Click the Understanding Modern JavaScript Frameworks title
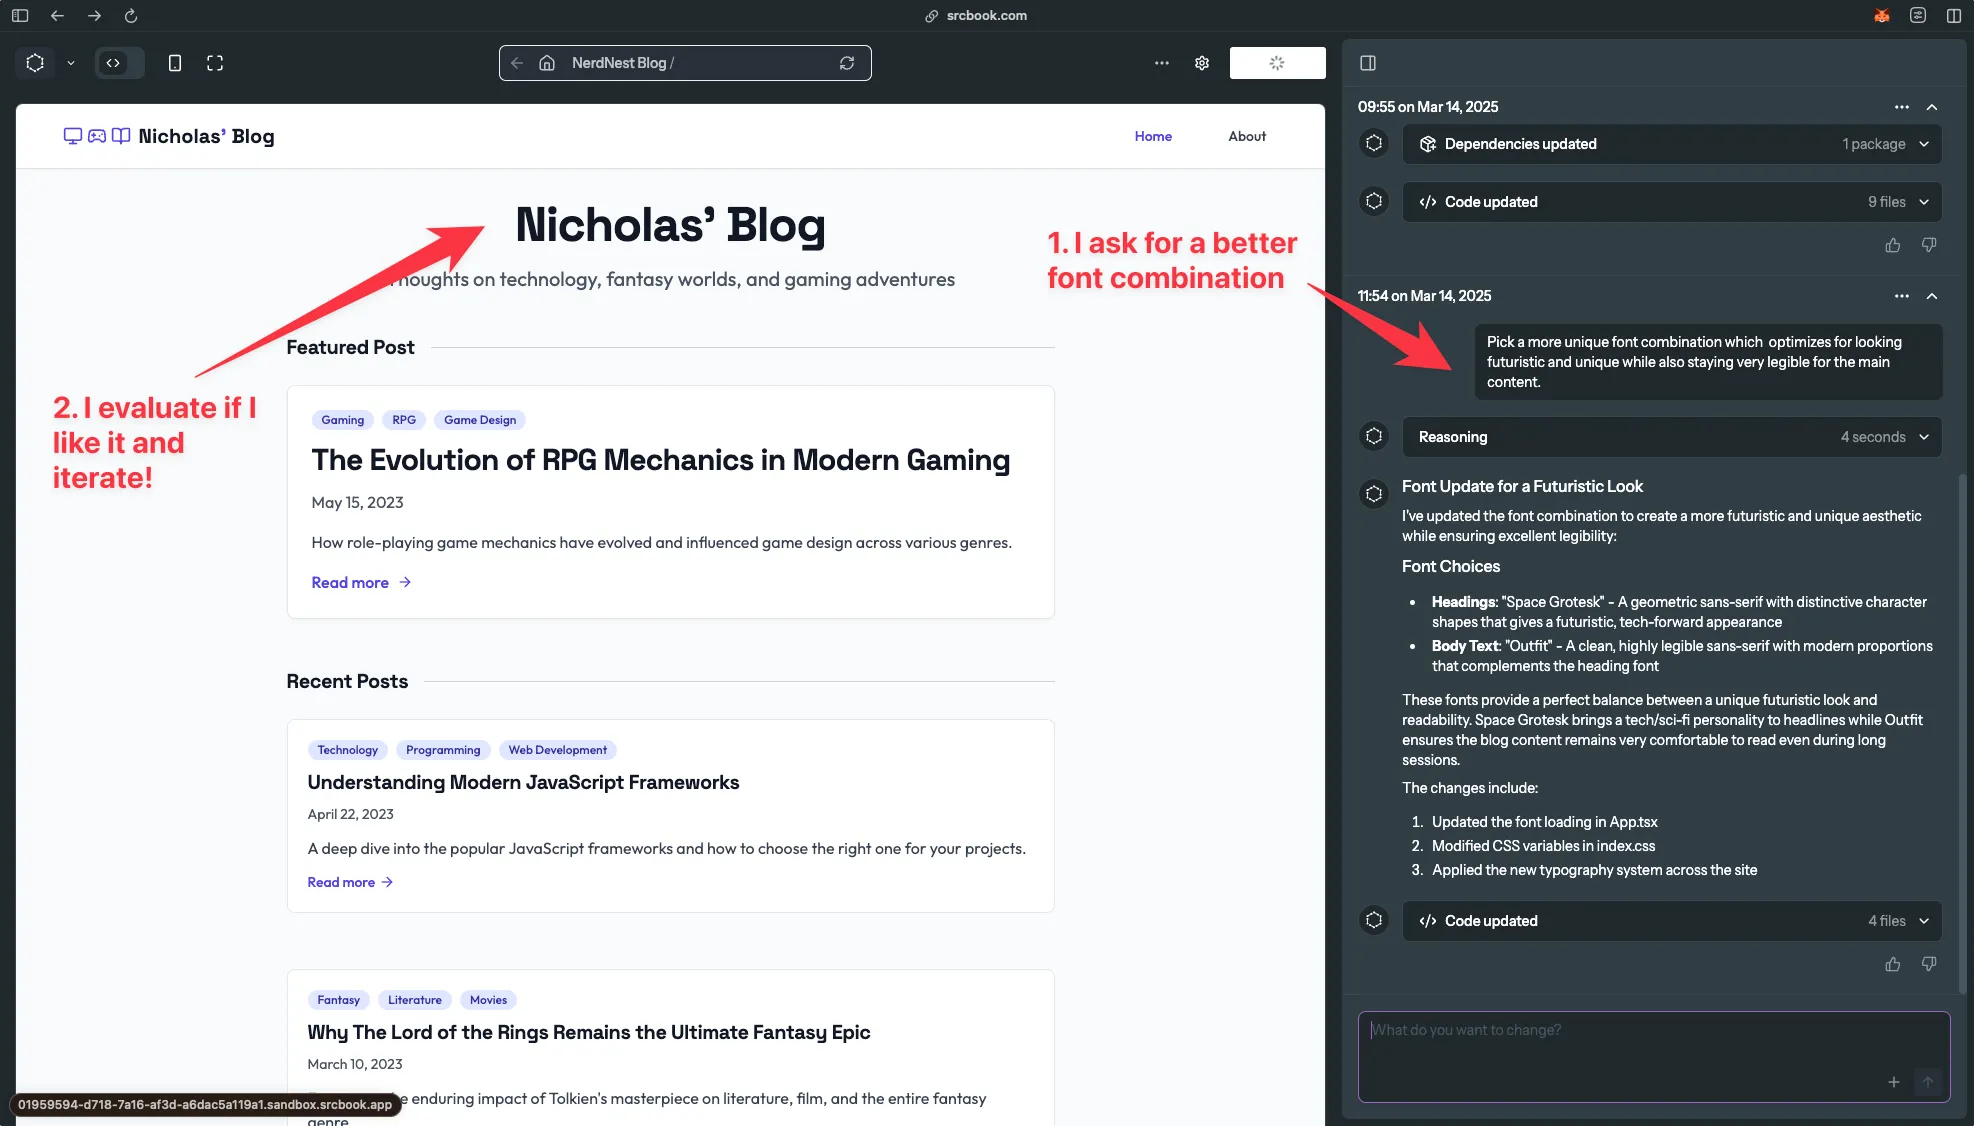Image resolution: width=1974 pixels, height=1126 pixels. click(x=523, y=782)
